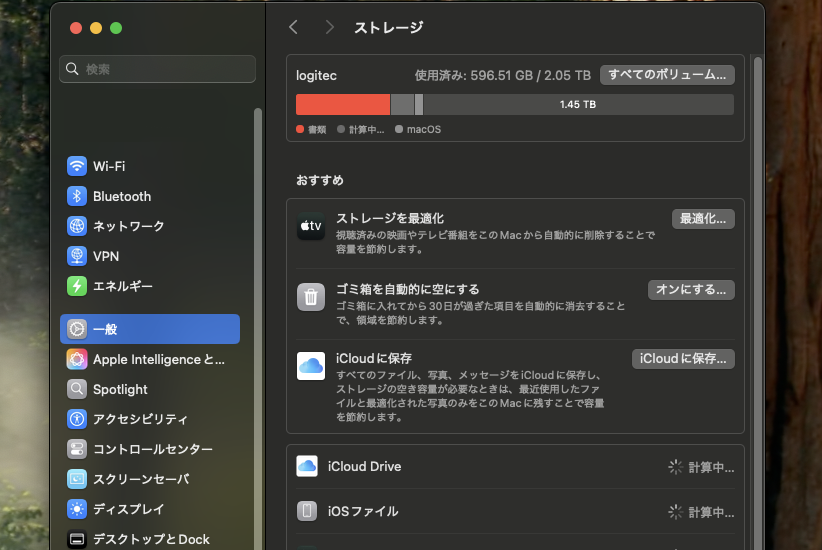822x550 pixels.
Task: Open スクリーンセーバ icon in sidebar
Action: pos(77,479)
